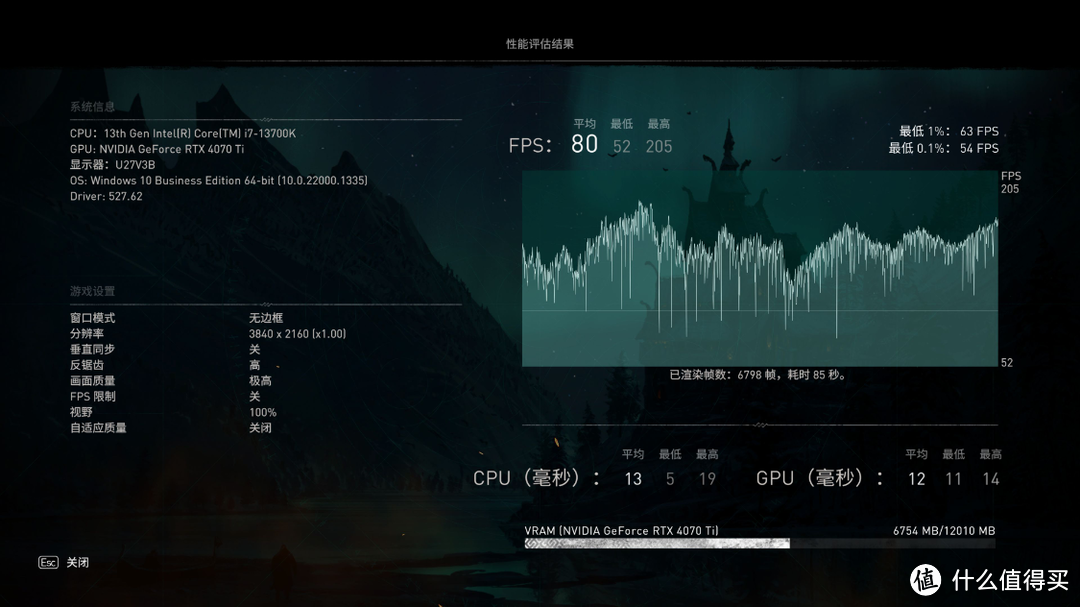
Task: Click the 最低 0.1%: 54 FPS line
Action: pos(943,148)
